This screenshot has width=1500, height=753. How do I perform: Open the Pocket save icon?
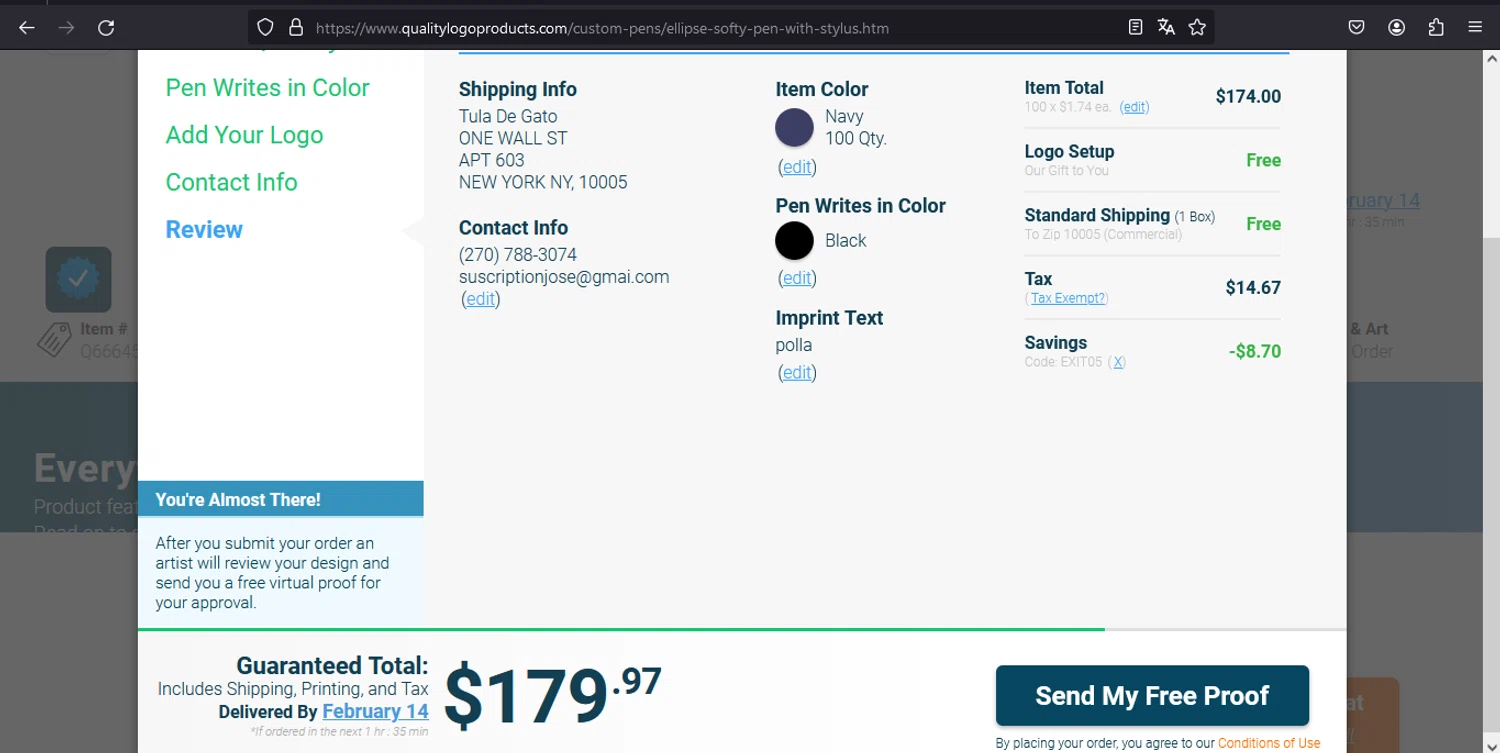pos(1356,28)
